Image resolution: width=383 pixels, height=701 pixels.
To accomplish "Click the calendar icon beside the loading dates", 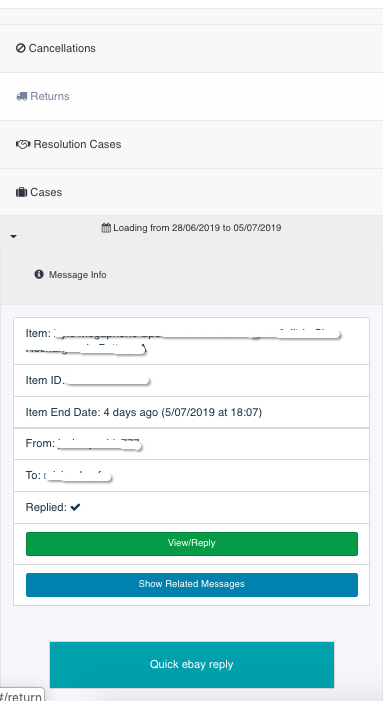I will click(106, 228).
